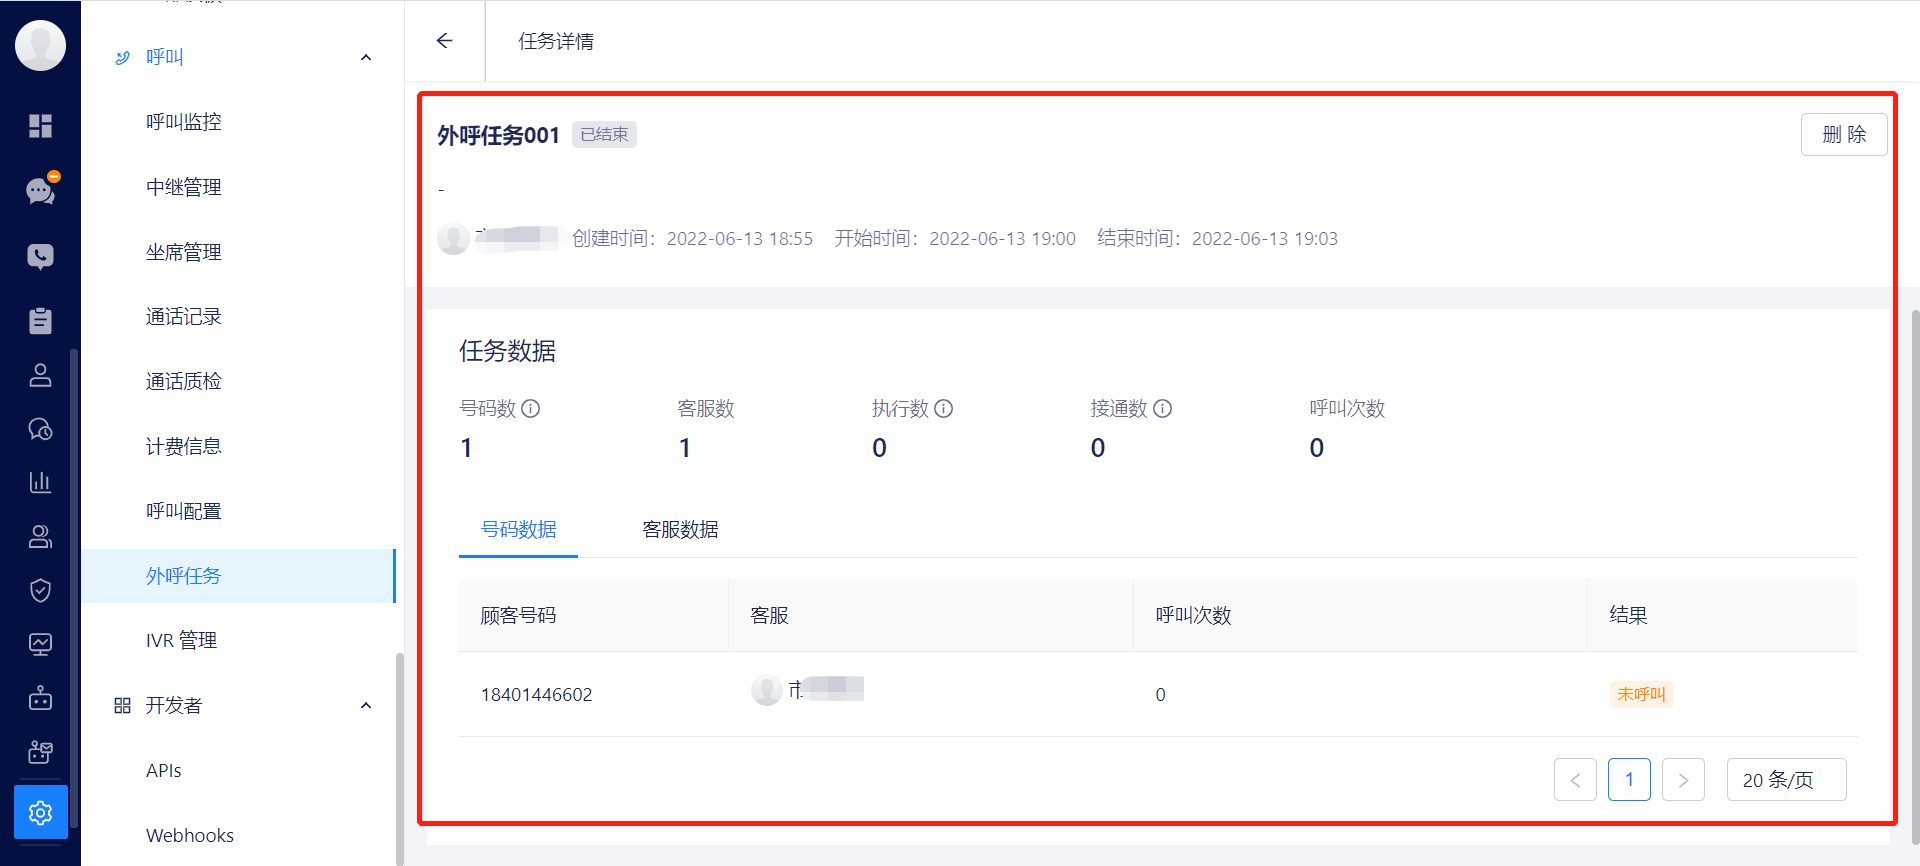1920x866 pixels.
Task: Collapse the 开发者 menu section
Action: (x=366, y=705)
